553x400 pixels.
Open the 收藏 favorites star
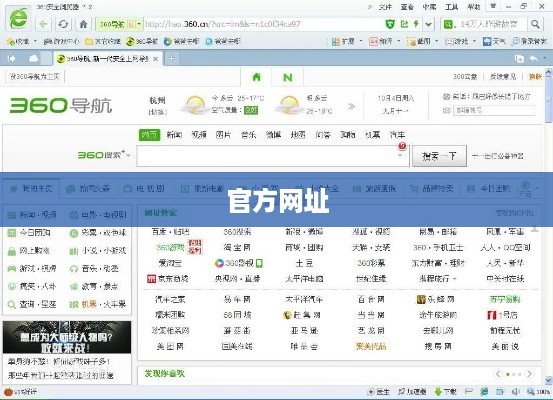point(10,41)
